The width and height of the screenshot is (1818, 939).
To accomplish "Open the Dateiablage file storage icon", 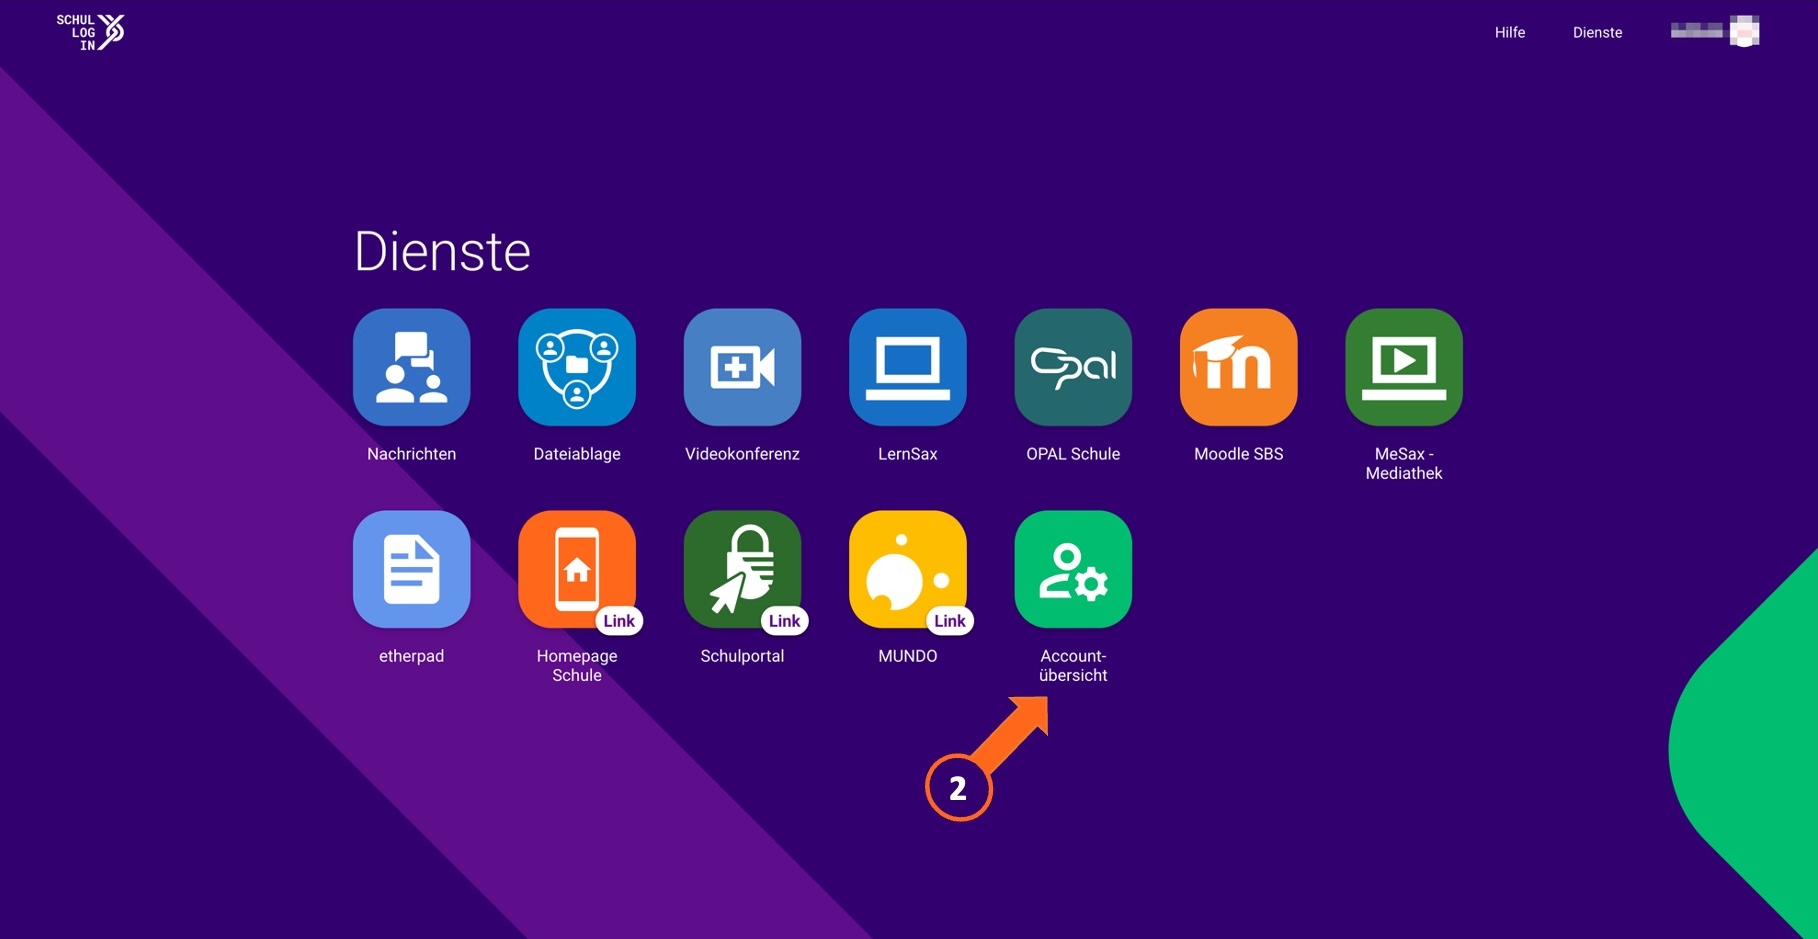I will tap(577, 367).
